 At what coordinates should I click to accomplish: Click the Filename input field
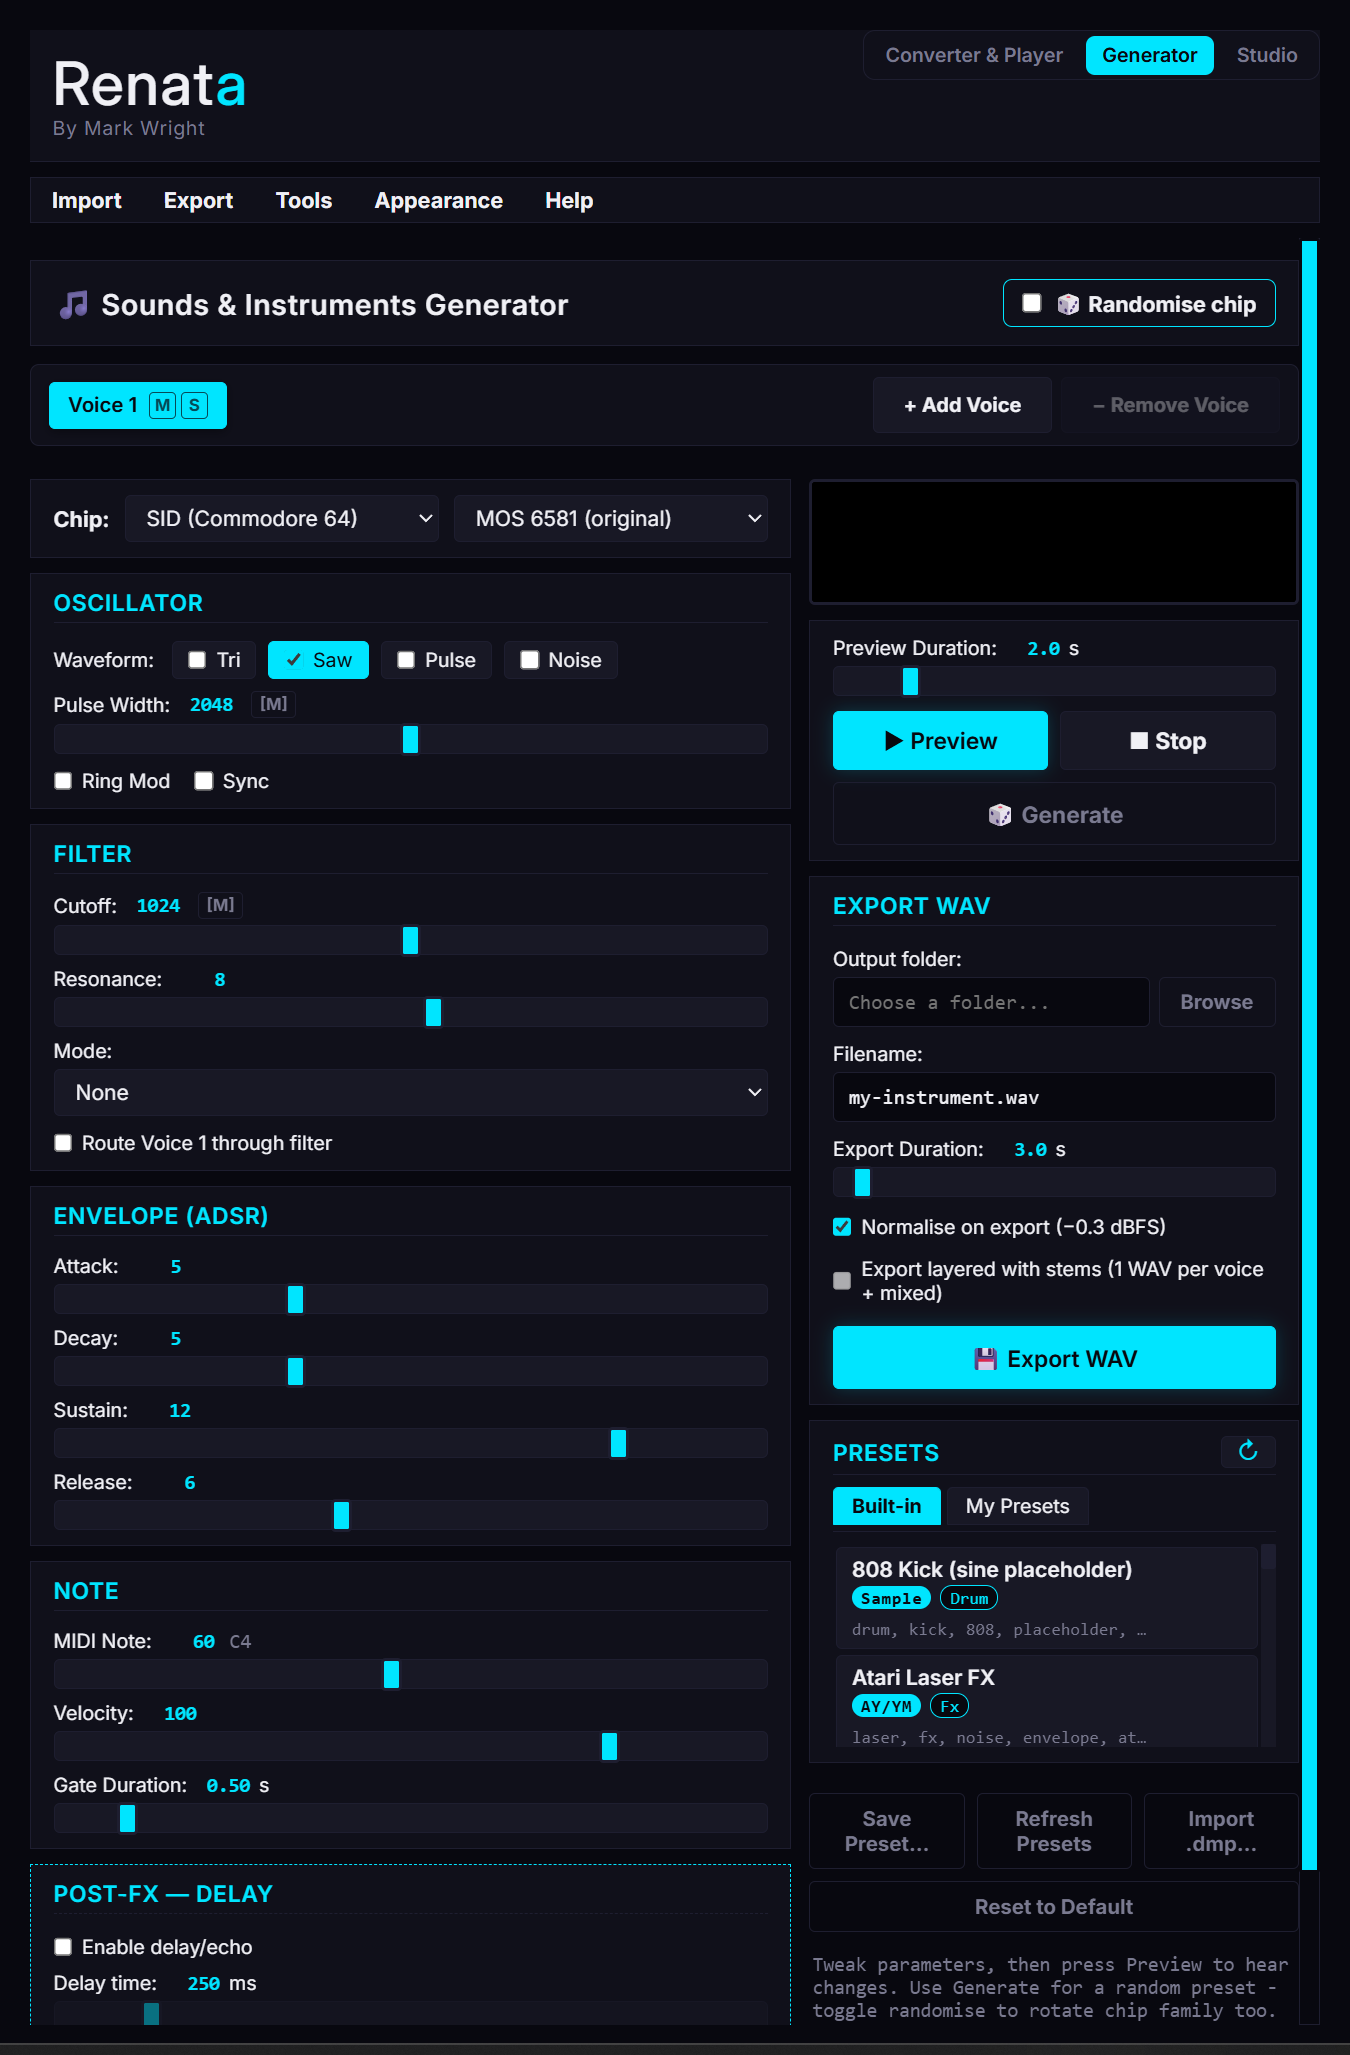point(1054,1097)
